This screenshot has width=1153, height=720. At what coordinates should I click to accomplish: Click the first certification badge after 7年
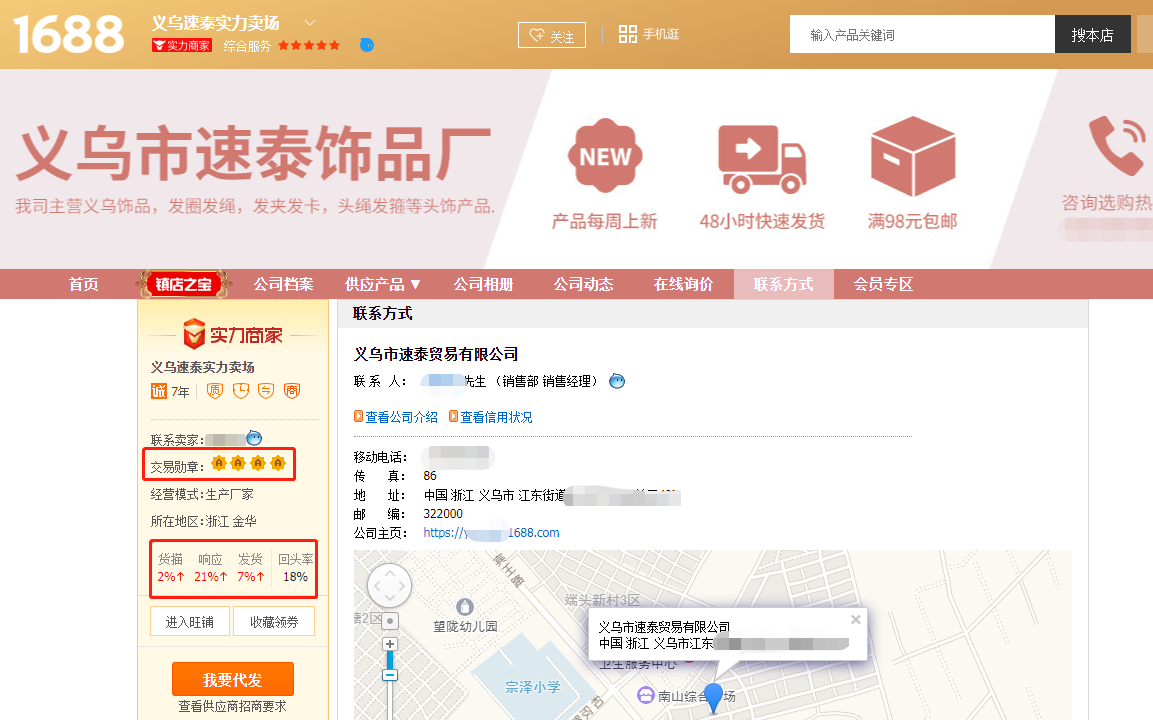214,391
